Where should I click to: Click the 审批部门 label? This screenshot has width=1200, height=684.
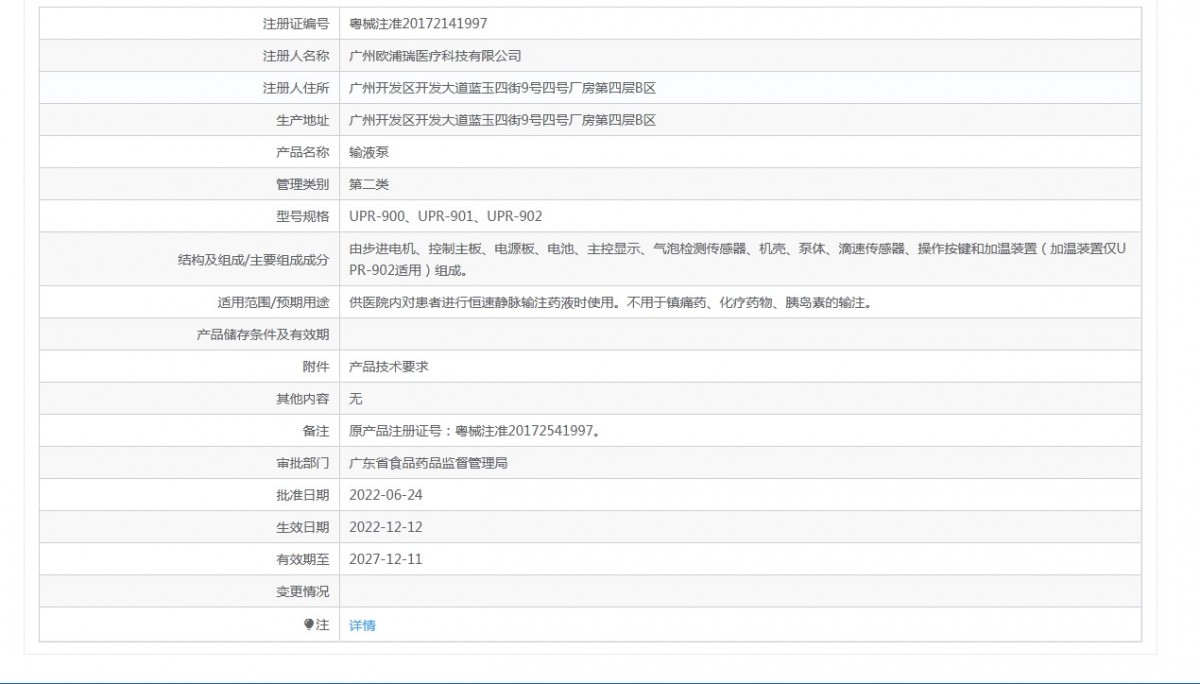click(302, 463)
